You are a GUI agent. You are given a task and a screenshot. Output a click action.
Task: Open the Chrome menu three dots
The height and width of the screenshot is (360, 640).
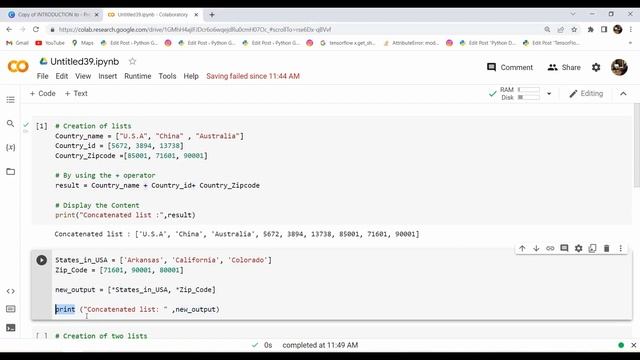(631, 29)
